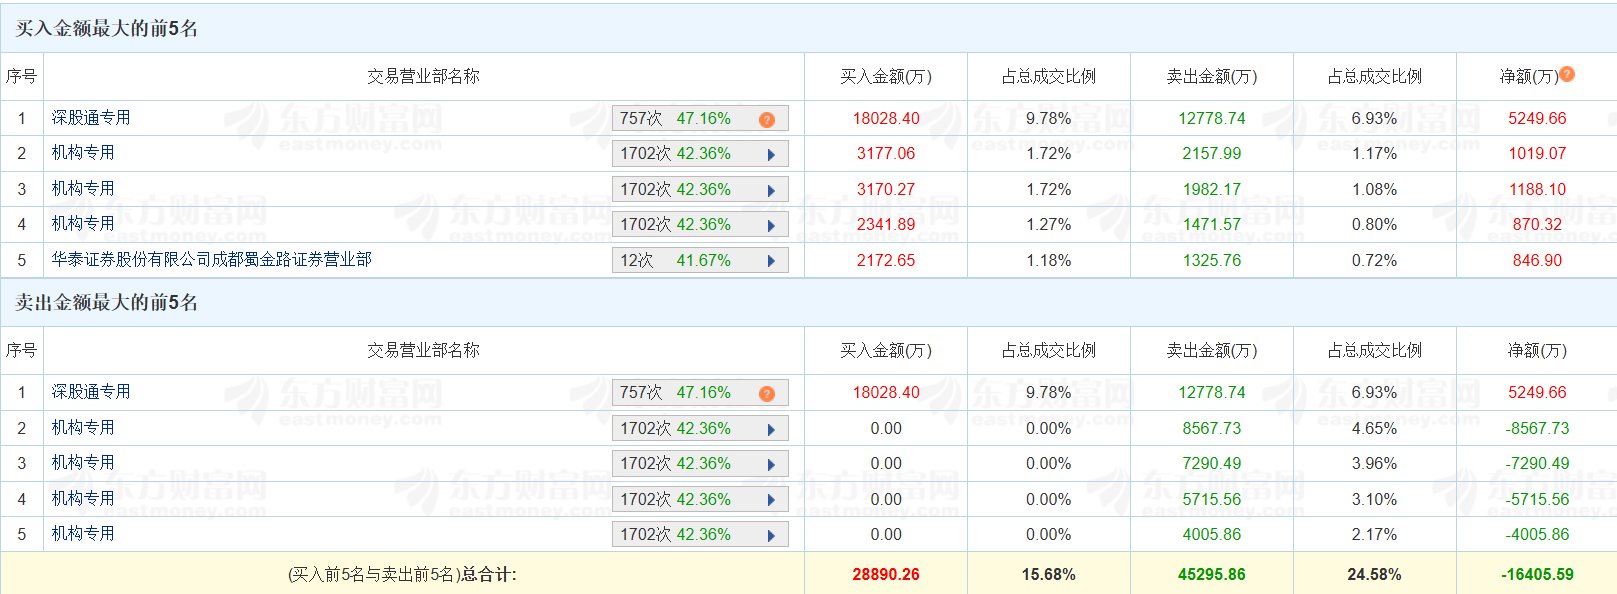The image size is (1617, 594).
Task: Click 1702次 42.36% badge in the -4005.86 row
Action: (675, 535)
